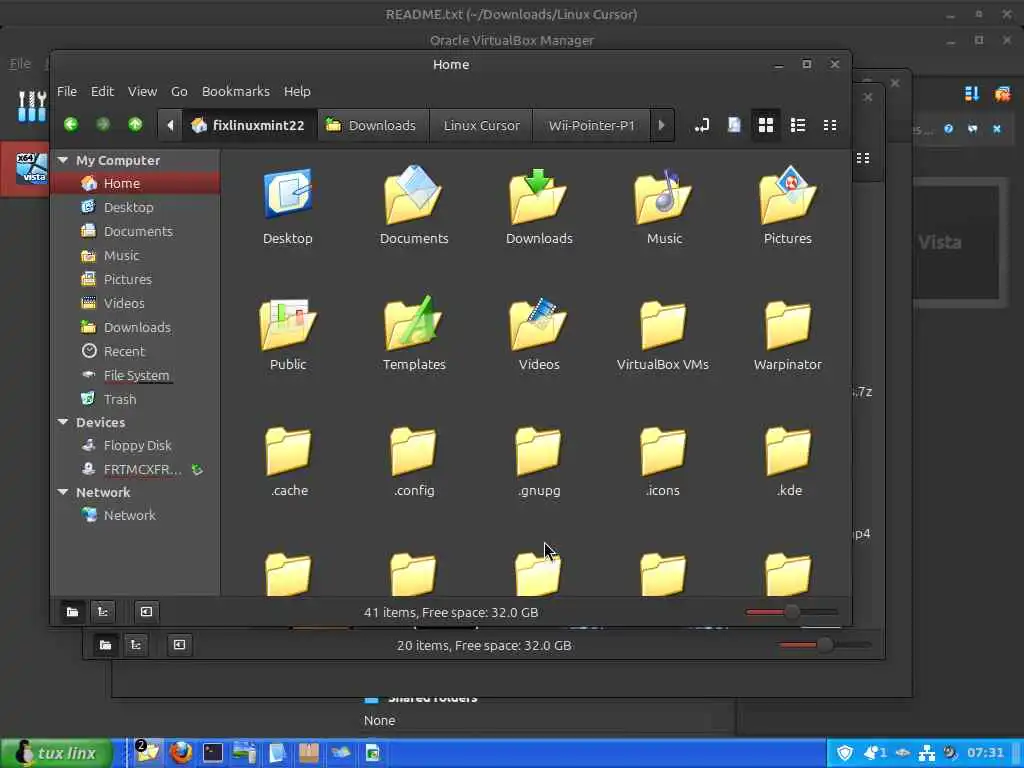Collapse My Computer sidebar section
The width and height of the screenshot is (1024, 768).
(x=63, y=160)
